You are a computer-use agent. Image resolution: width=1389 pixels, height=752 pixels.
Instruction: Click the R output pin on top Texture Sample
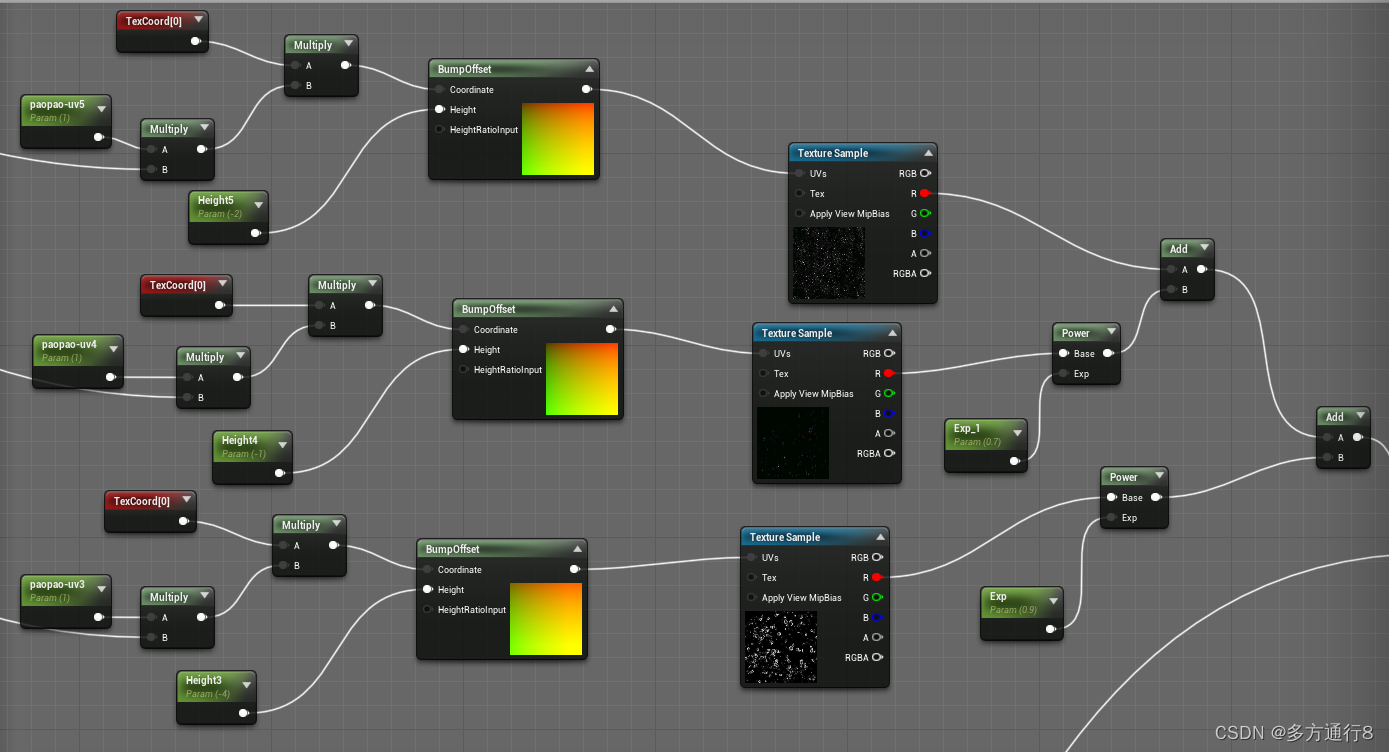pos(925,193)
